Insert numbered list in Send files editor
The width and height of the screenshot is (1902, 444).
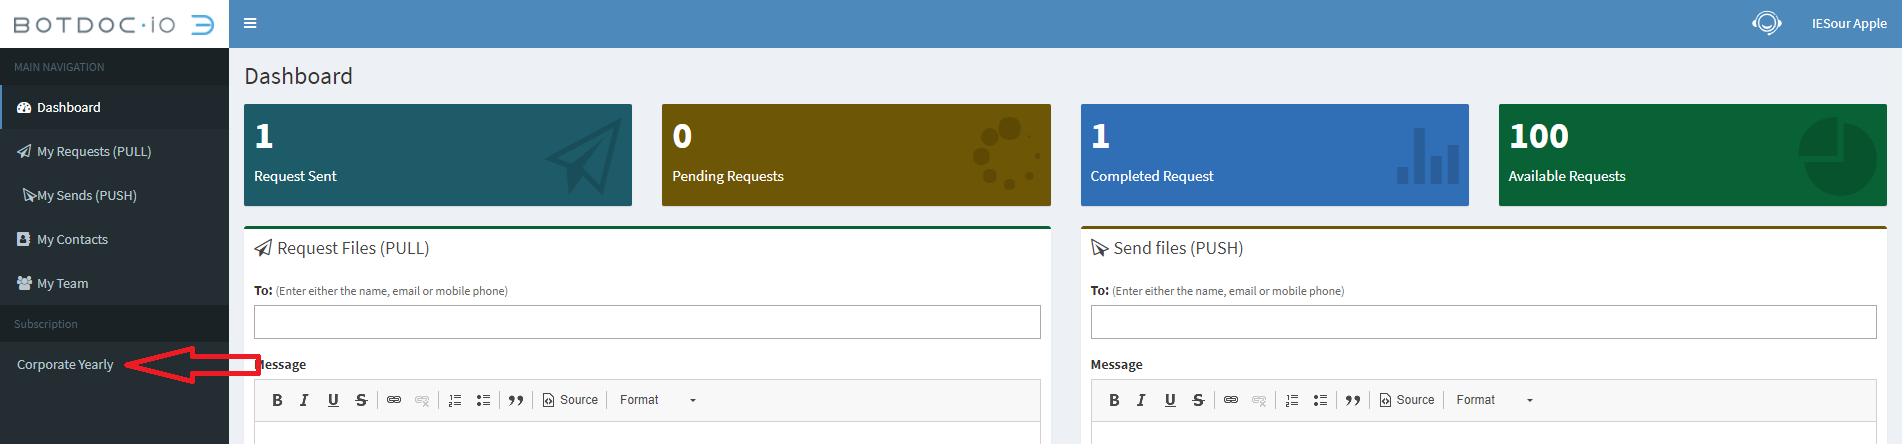click(x=1292, y=400)
